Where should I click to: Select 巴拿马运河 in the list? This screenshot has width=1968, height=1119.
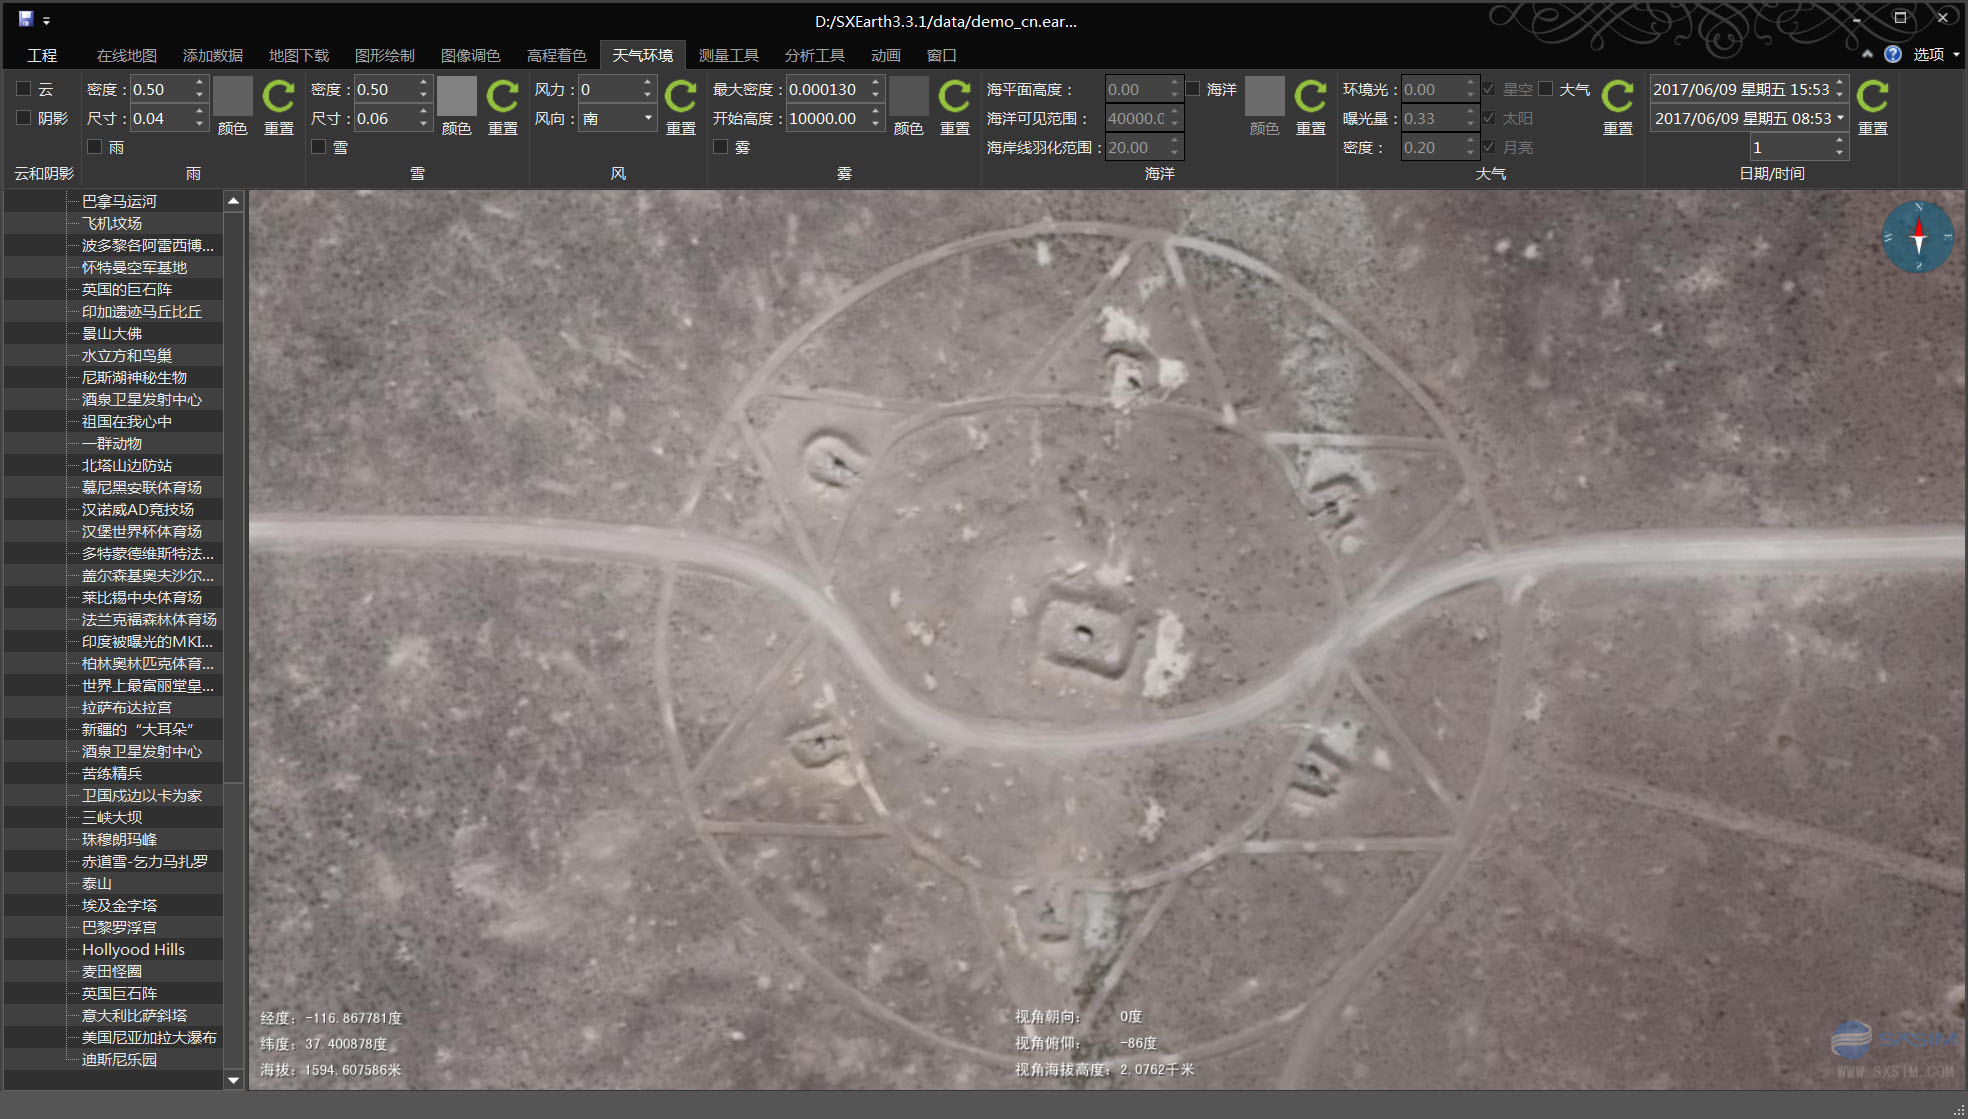(x=119, y=201)
